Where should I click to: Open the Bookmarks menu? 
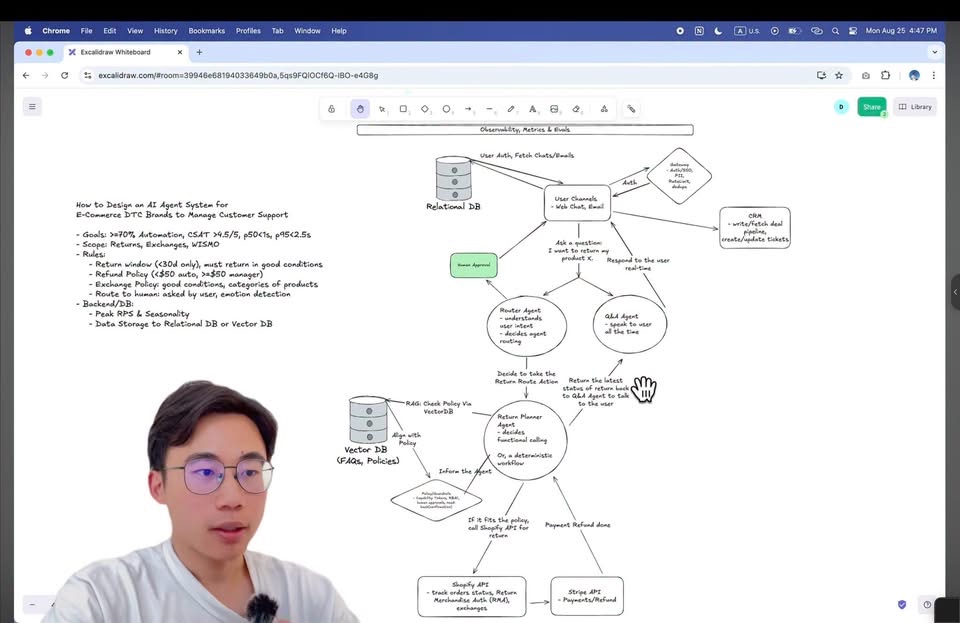[x=206, y=31]
